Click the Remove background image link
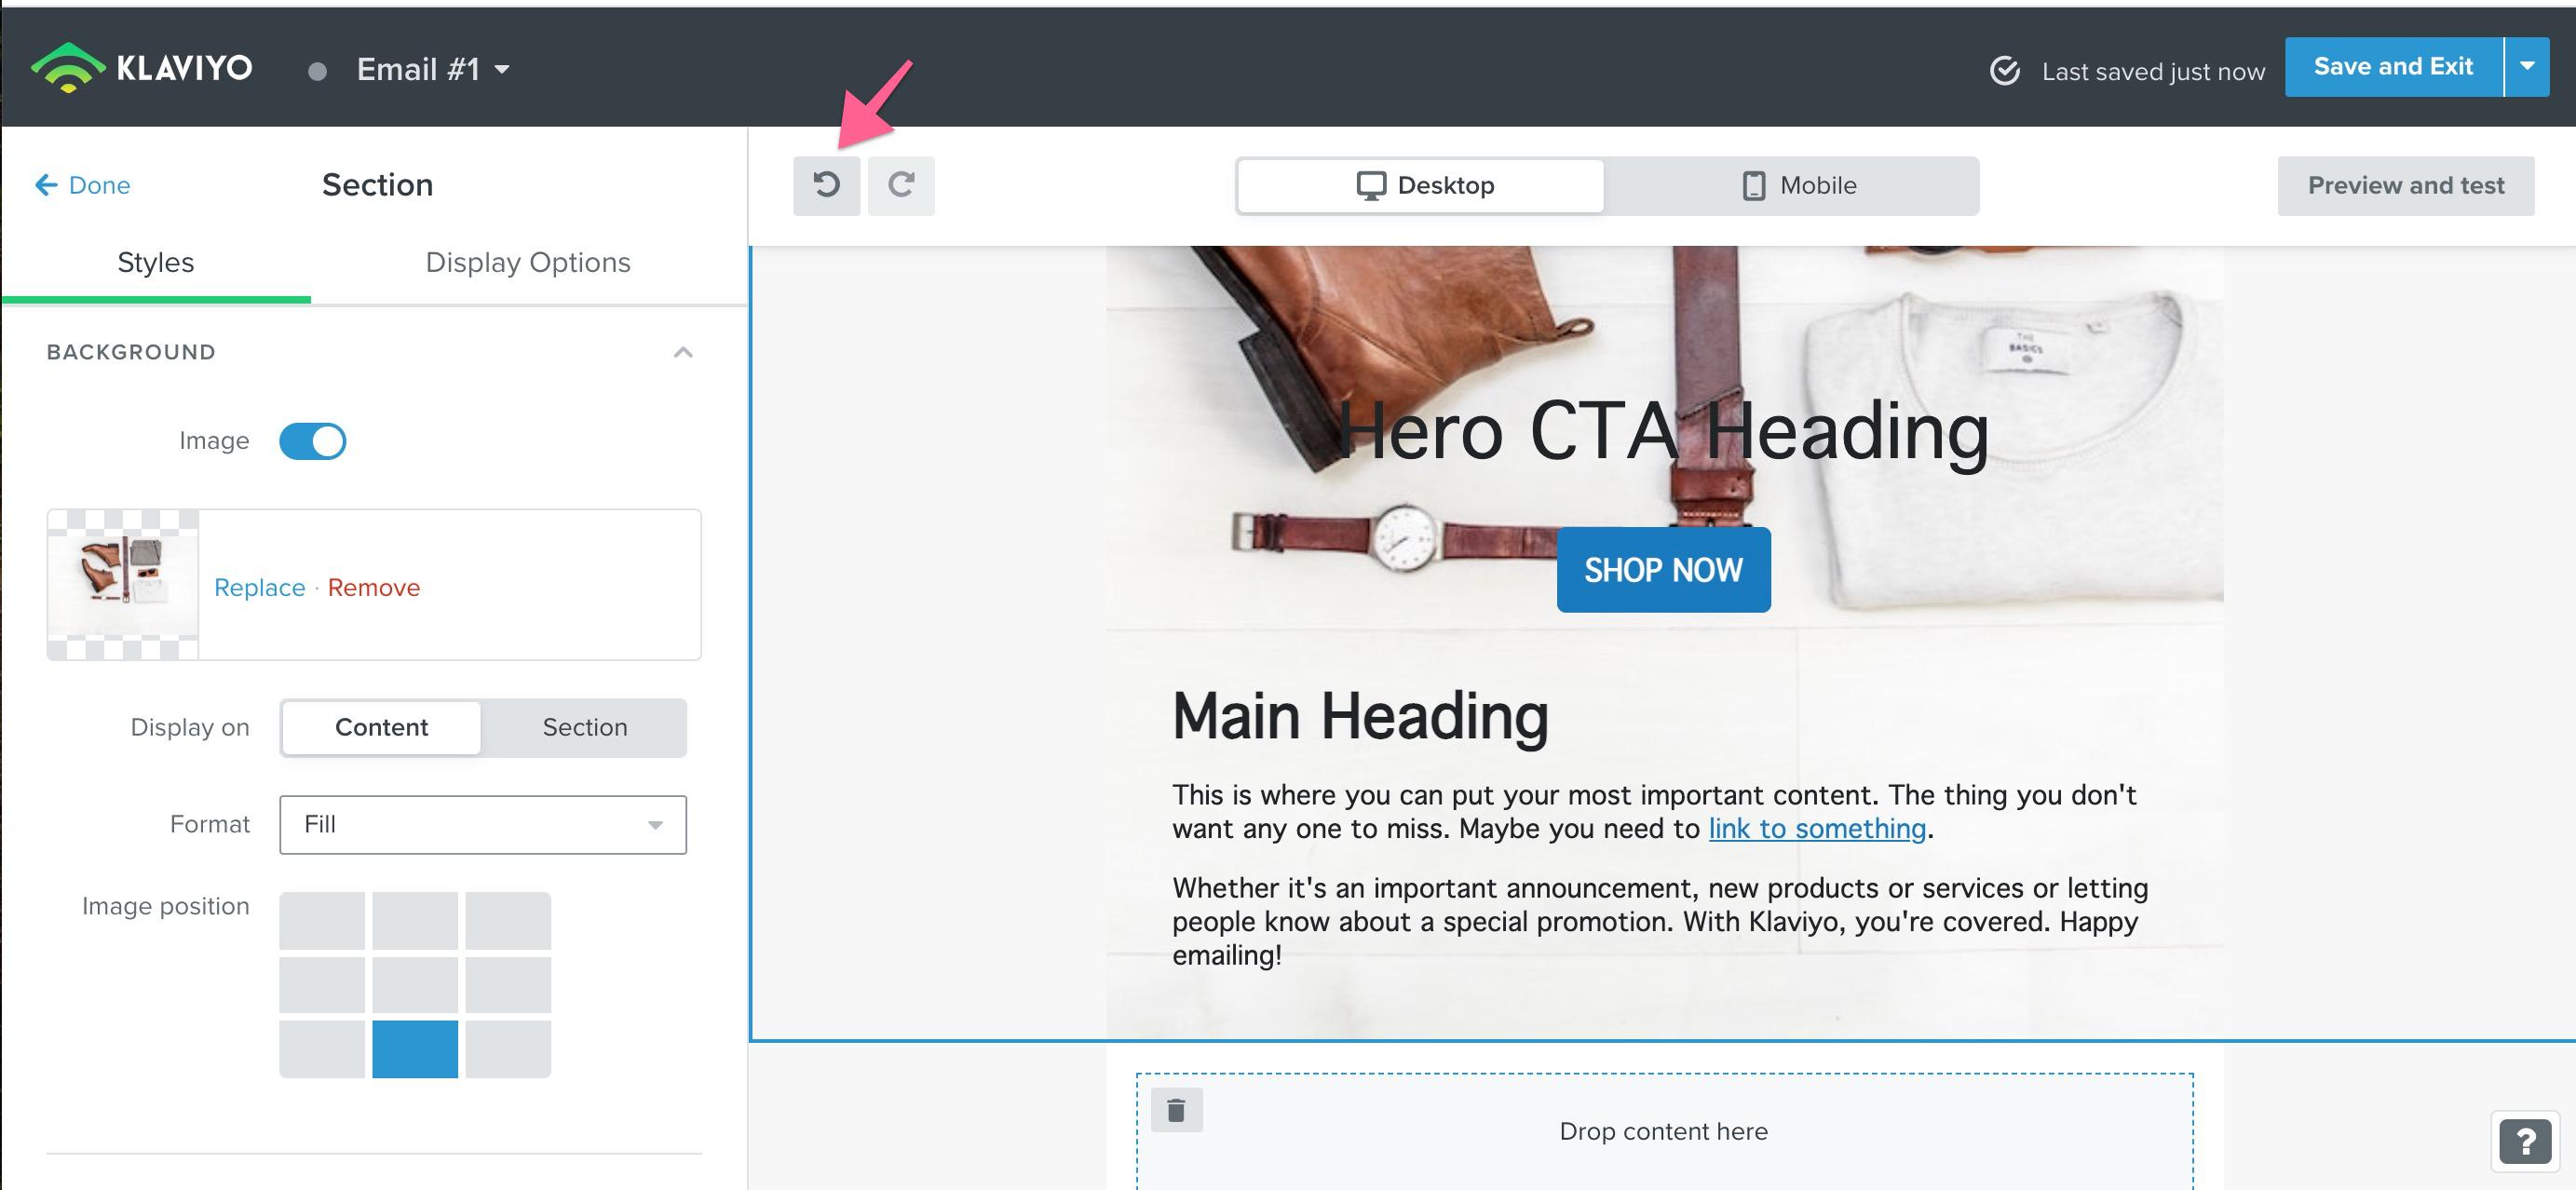The image size is (2576, 1190). tap(374, 587)
